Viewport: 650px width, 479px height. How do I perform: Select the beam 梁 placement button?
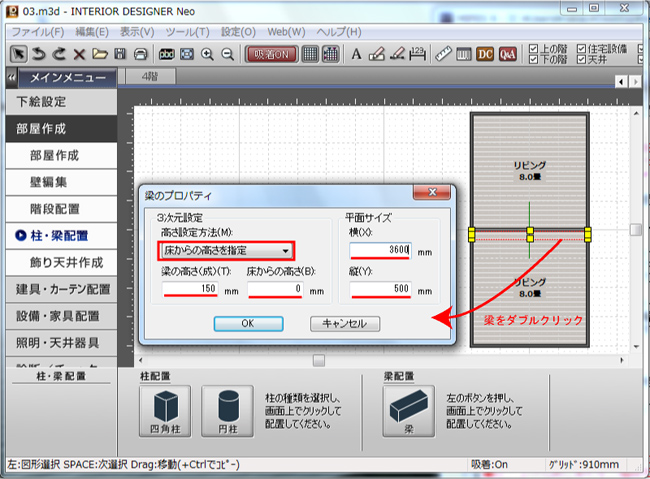tap(408, 409)
